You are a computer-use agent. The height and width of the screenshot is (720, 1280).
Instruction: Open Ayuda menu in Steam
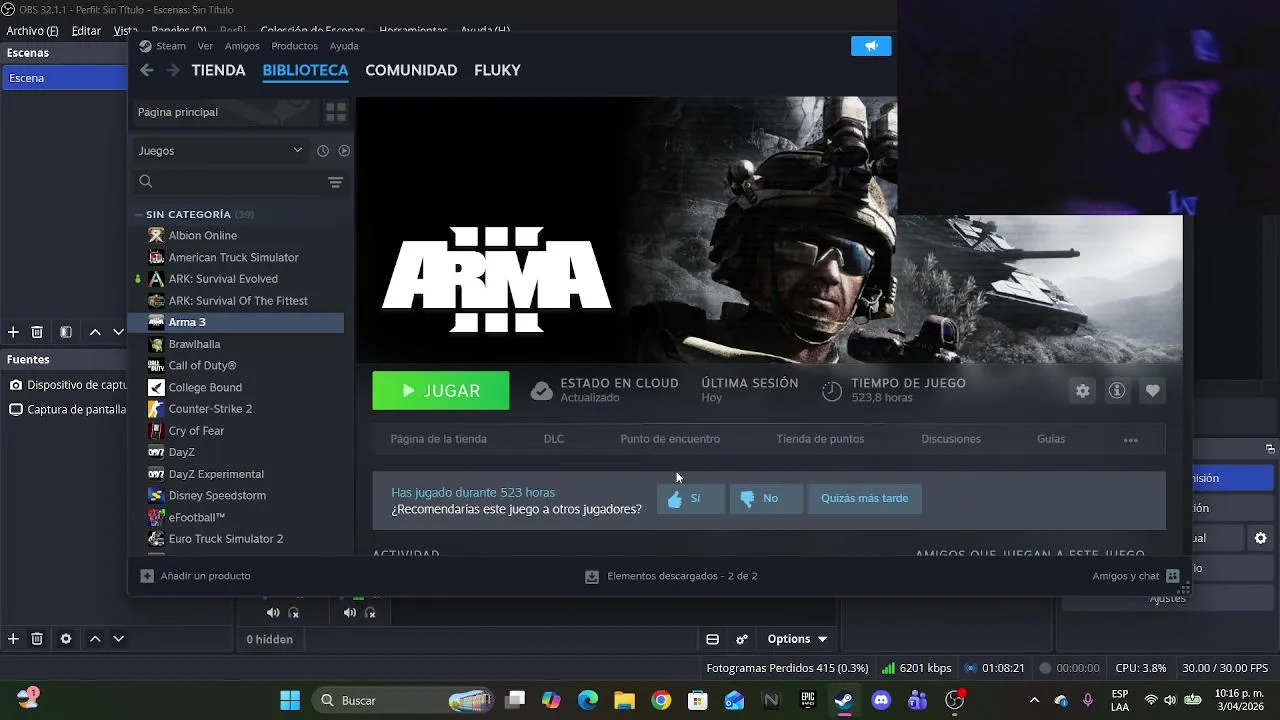tap(344, 46)
